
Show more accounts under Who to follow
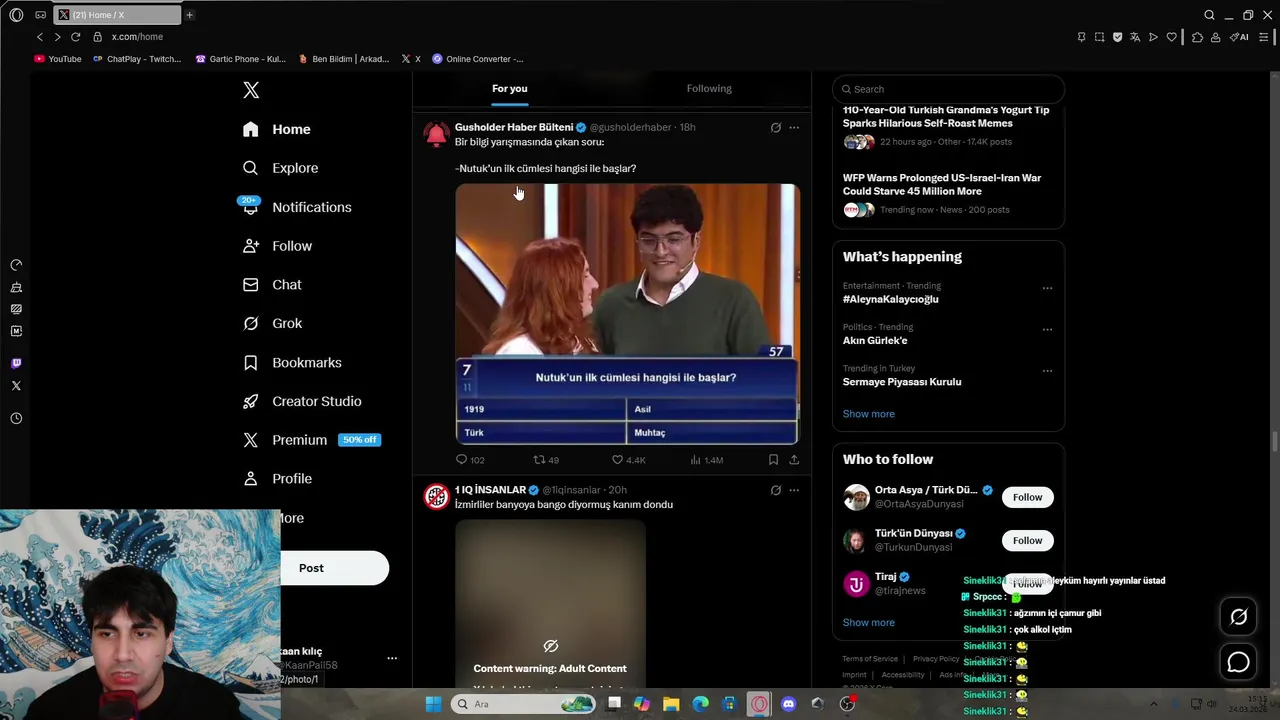(868, 622)
